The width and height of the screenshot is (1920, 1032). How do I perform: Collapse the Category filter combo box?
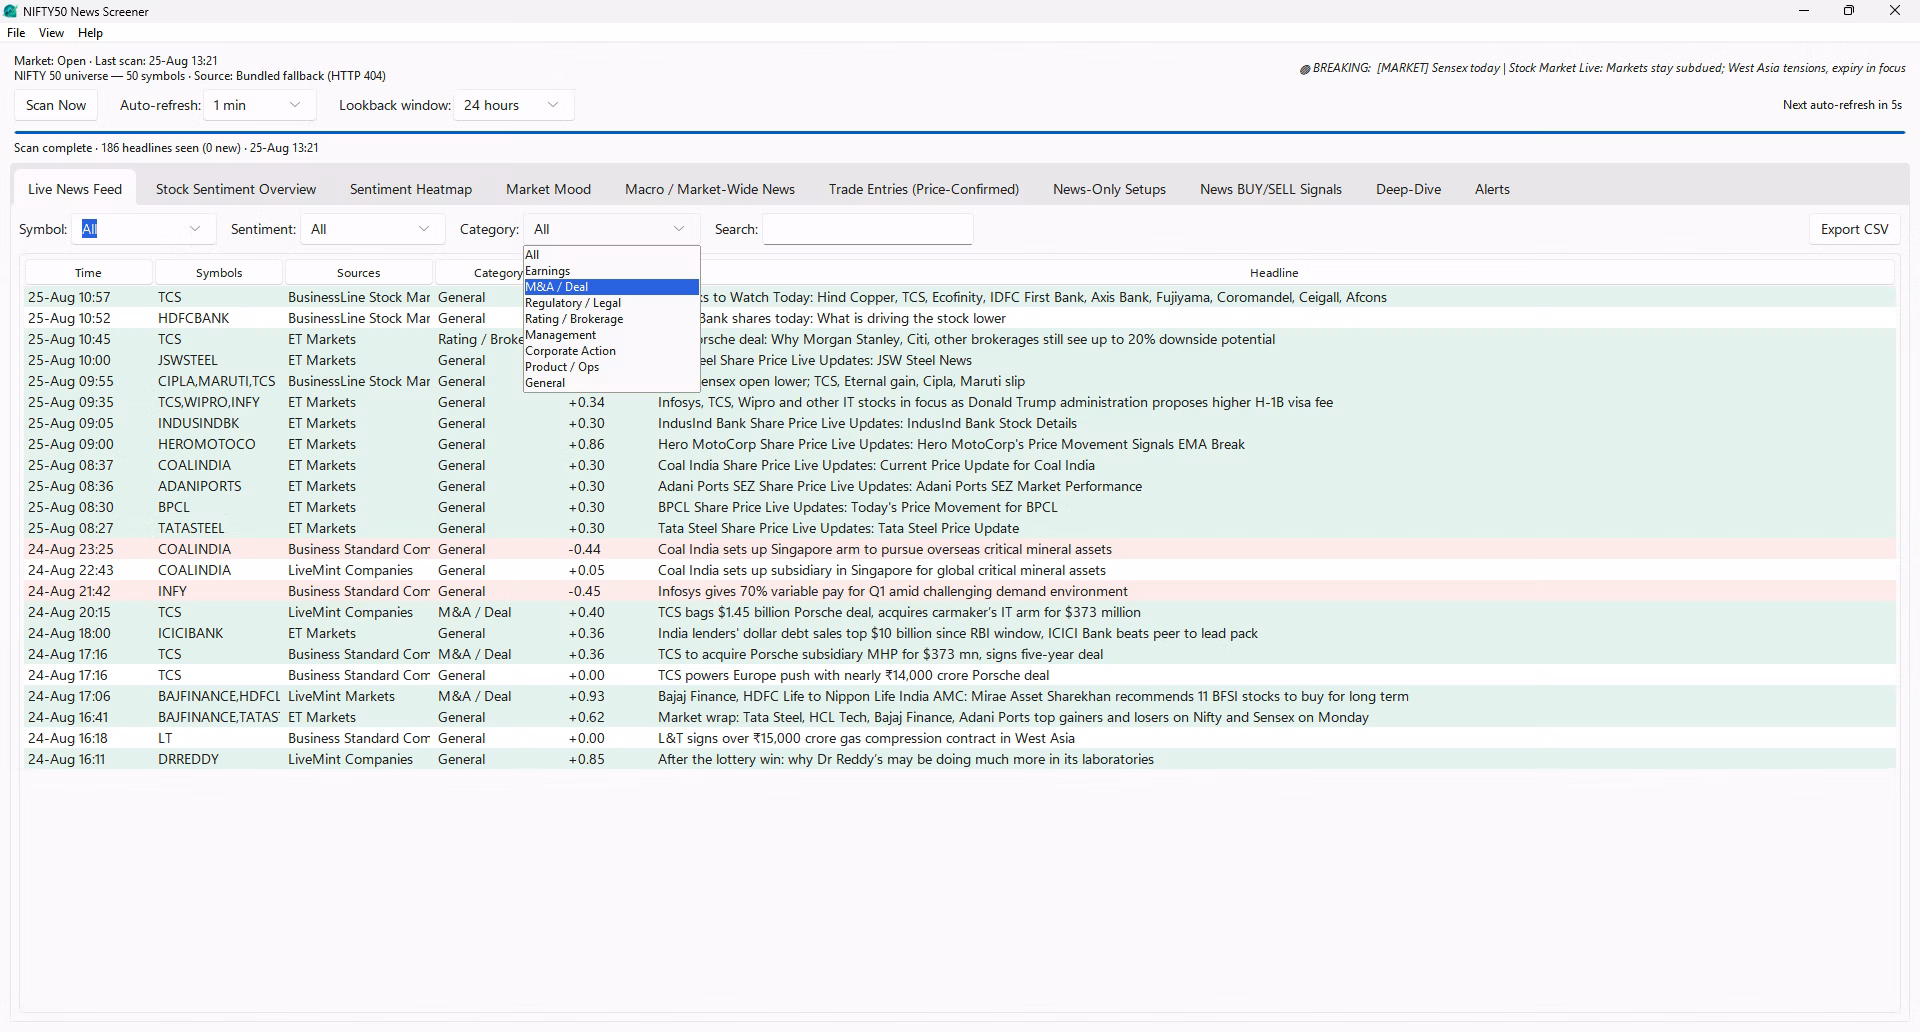612,229
